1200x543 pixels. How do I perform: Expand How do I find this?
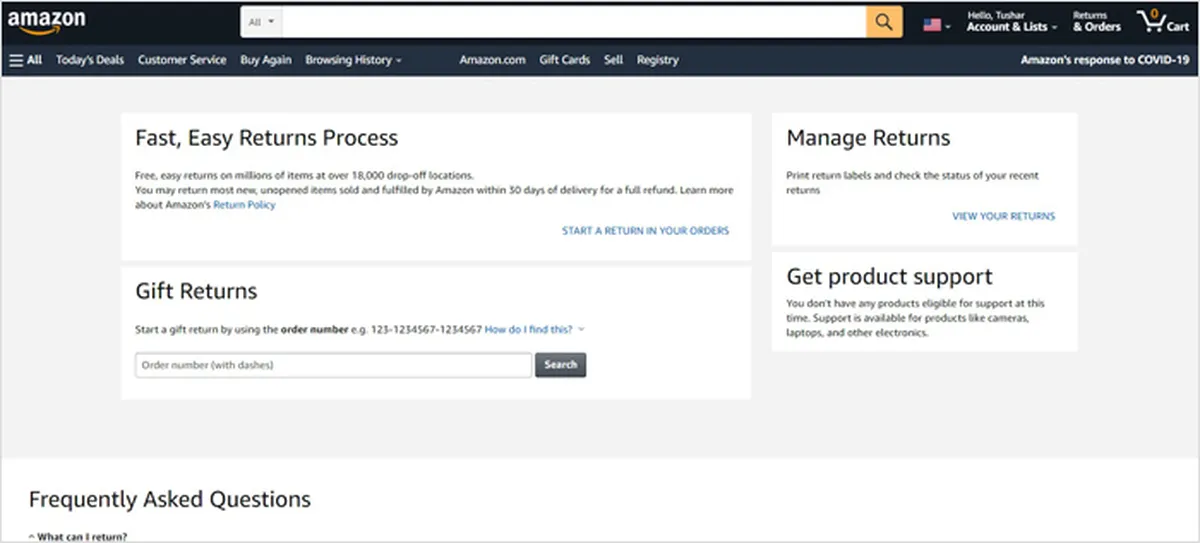(x=535, y=329)
